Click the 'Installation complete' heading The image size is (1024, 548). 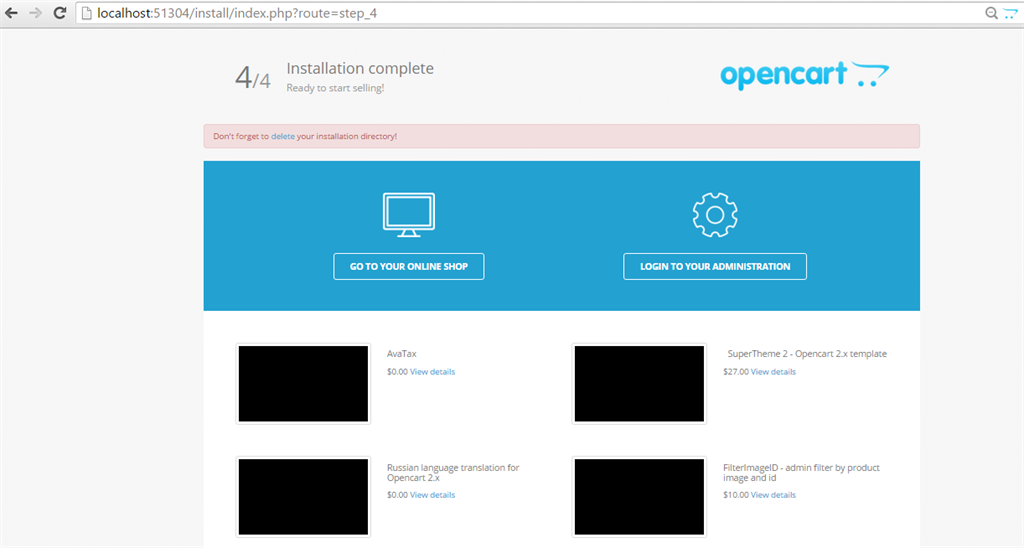(360, 69)
